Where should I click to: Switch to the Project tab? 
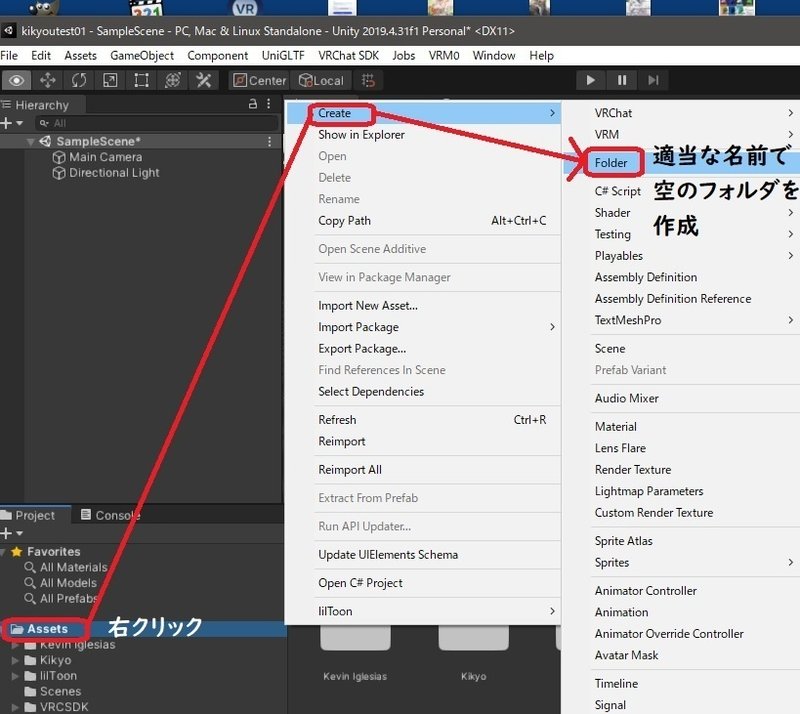(x=35, y=515)
